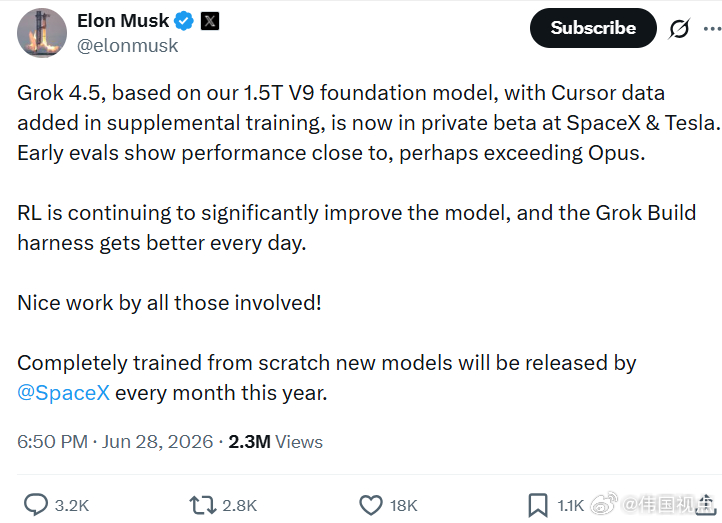Share the post via share icon
Screen dimensions: 722x523
(706, 505)
